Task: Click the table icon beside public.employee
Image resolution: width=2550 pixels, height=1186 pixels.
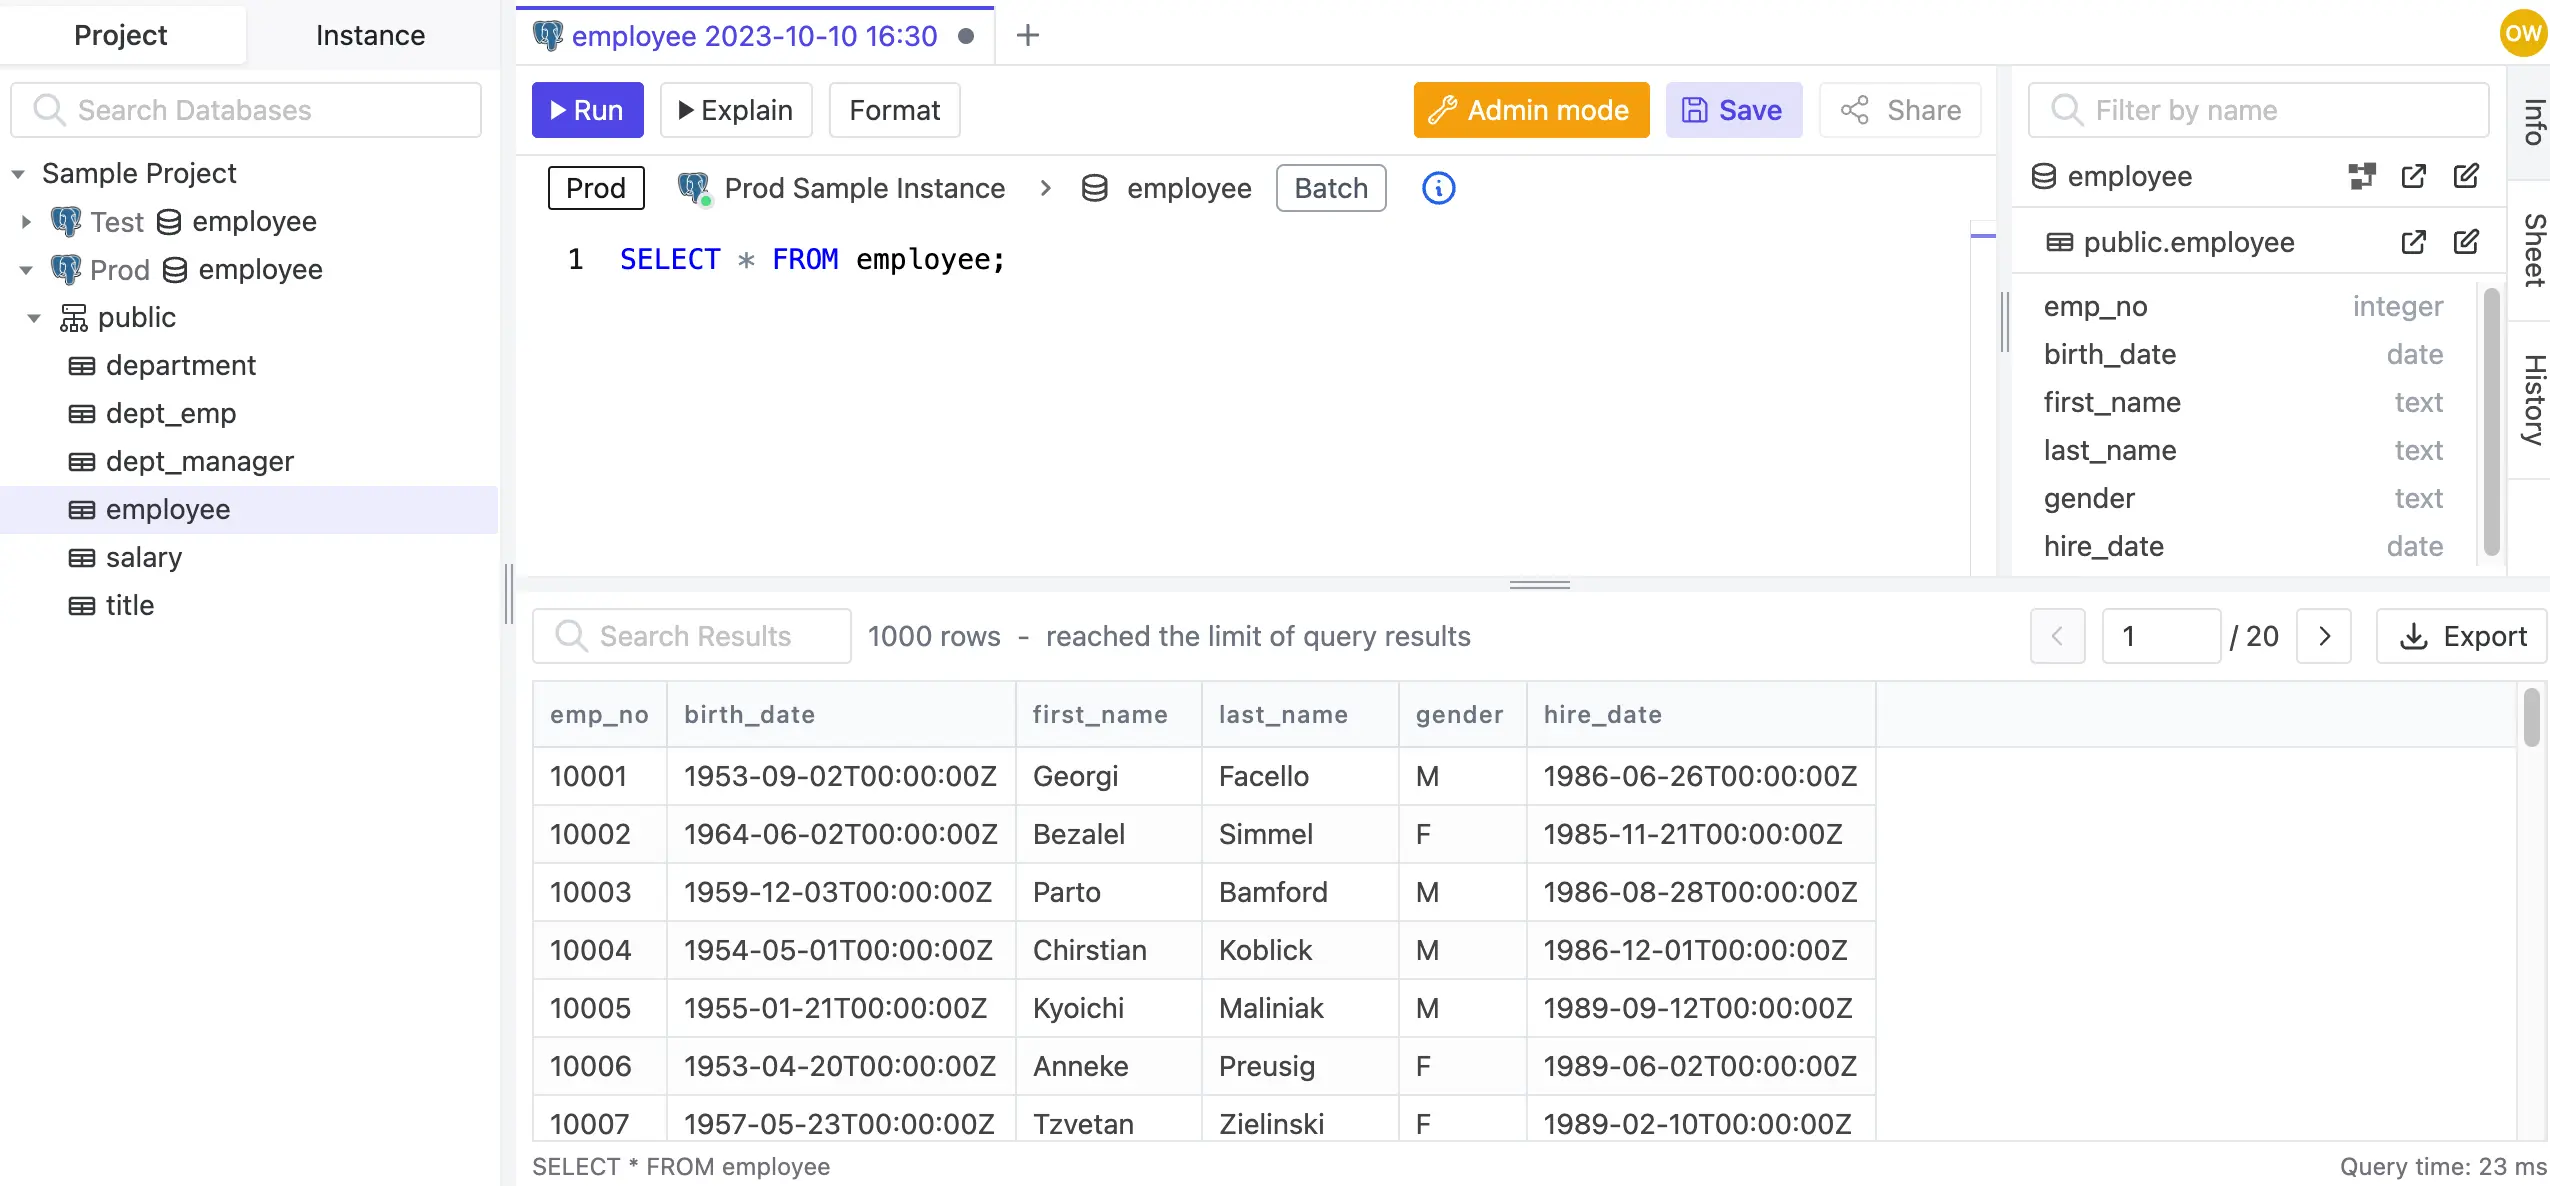Action: tap(2059, 242)
